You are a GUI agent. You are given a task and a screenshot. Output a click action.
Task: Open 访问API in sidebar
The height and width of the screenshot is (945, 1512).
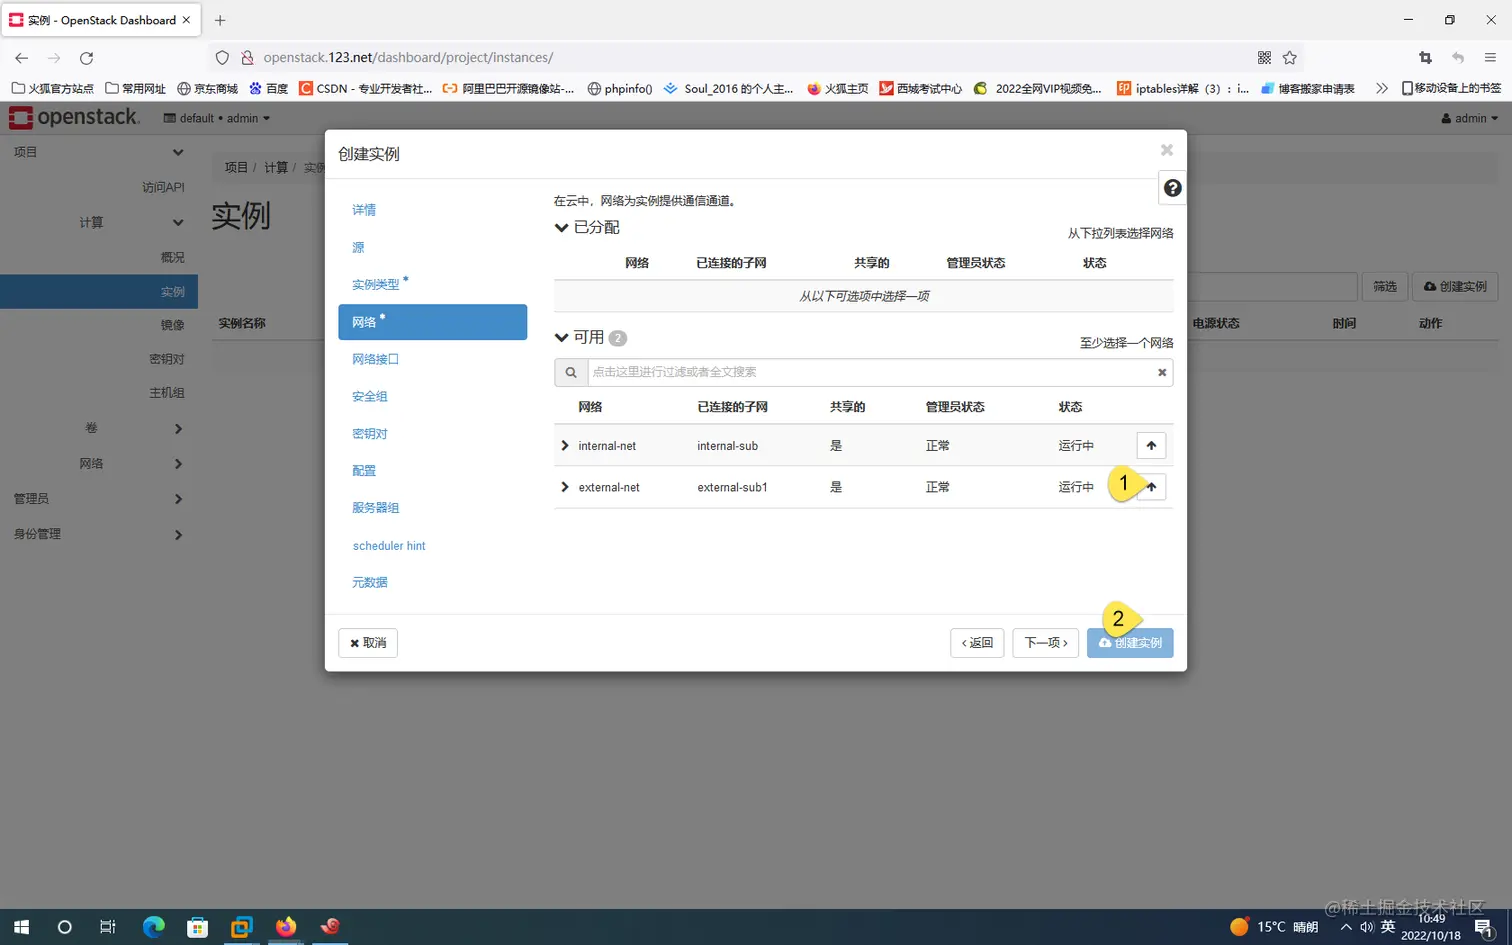click(x=163, y=187)
